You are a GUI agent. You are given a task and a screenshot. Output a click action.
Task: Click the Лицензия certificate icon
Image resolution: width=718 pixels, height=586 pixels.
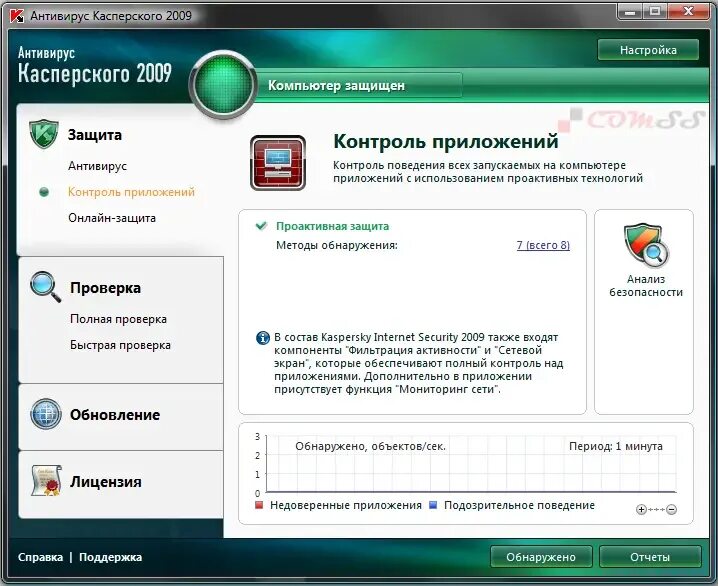pos(47,481)
